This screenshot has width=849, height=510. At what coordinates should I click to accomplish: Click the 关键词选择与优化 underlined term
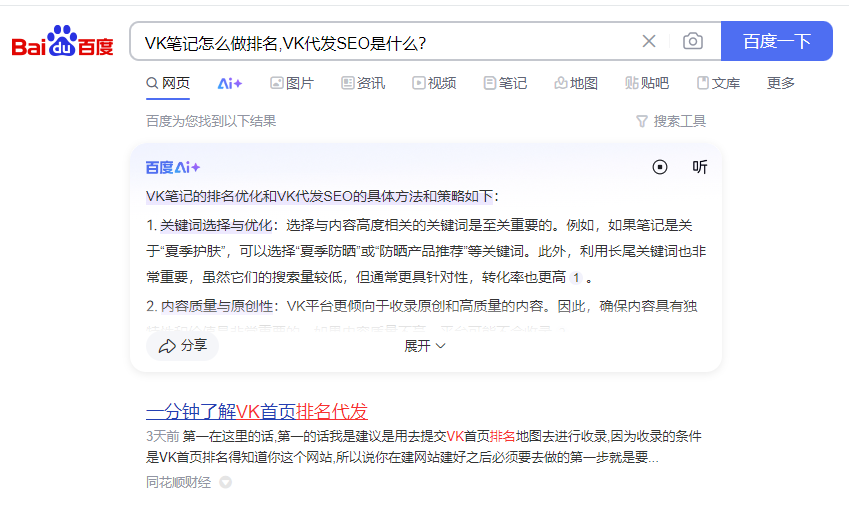pyautogui.click(x=217, y=225)
